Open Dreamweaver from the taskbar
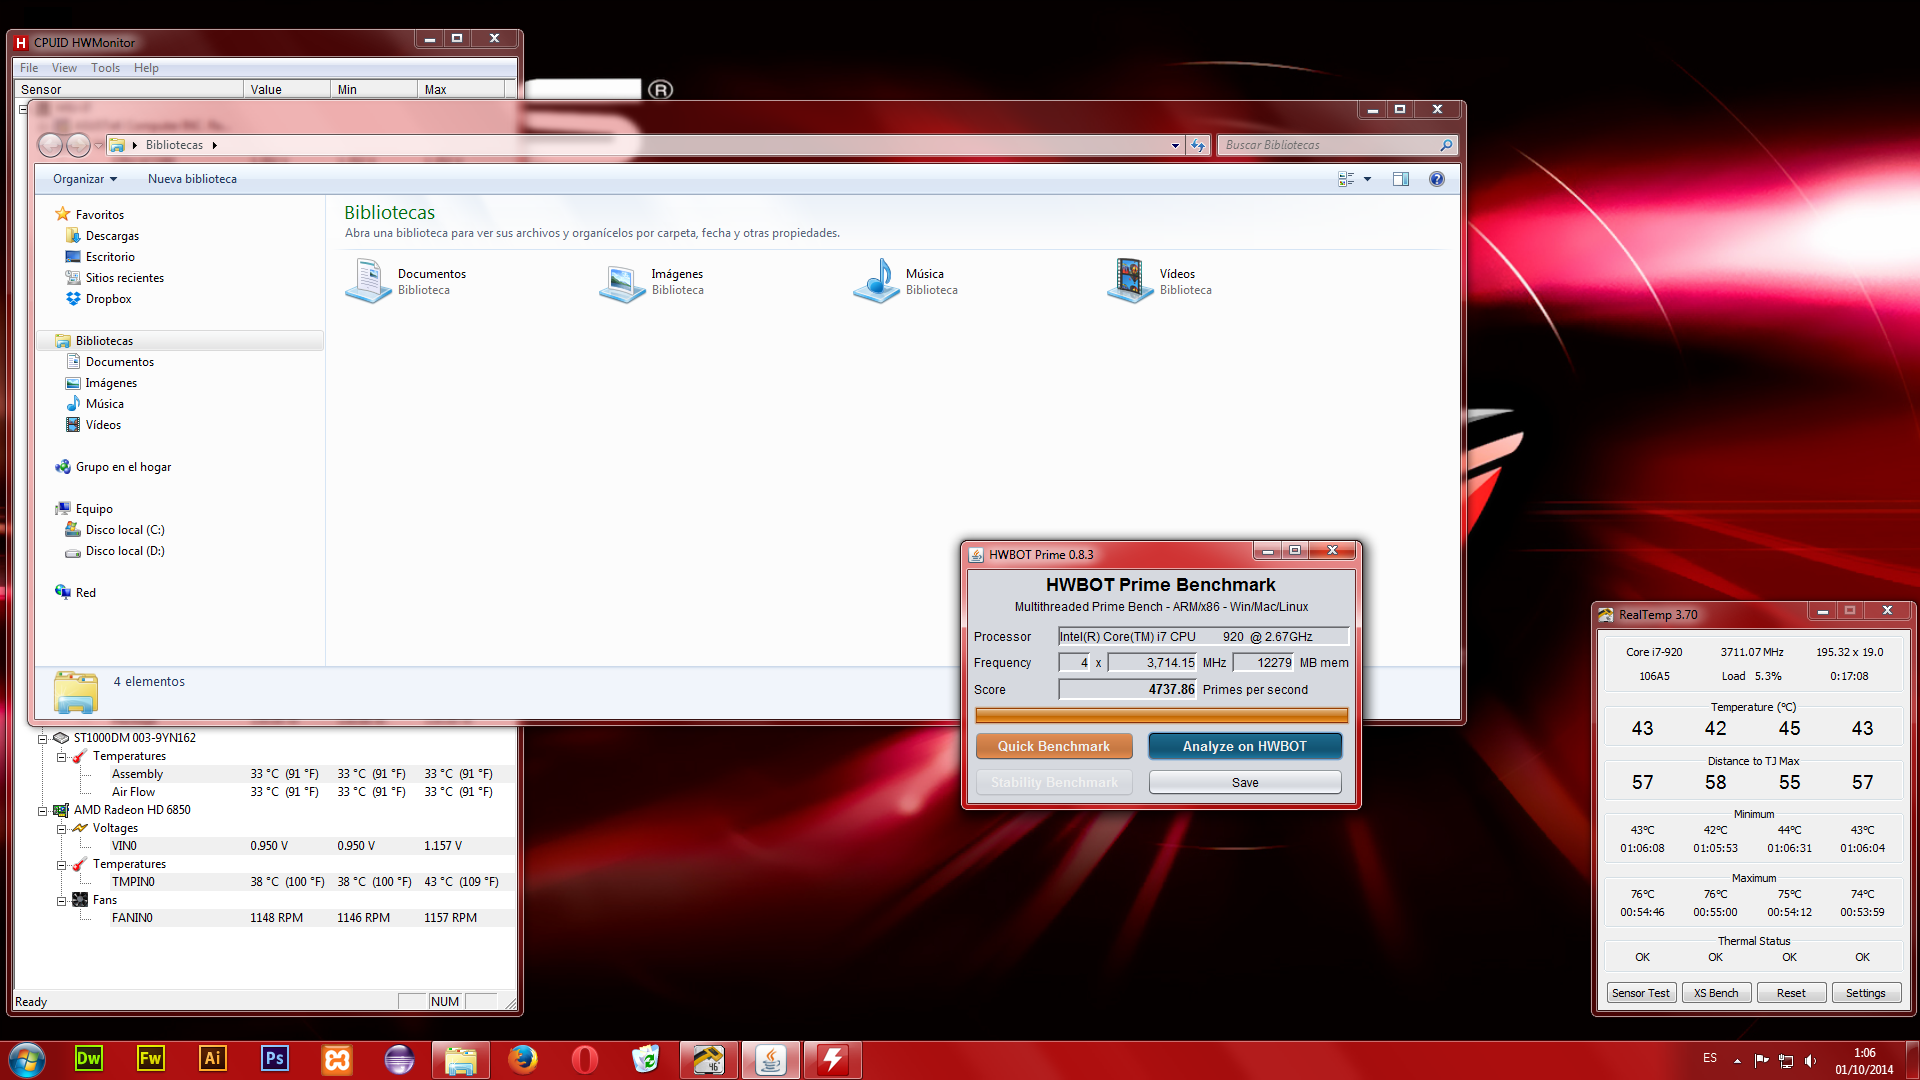 tap(89, 1059)
